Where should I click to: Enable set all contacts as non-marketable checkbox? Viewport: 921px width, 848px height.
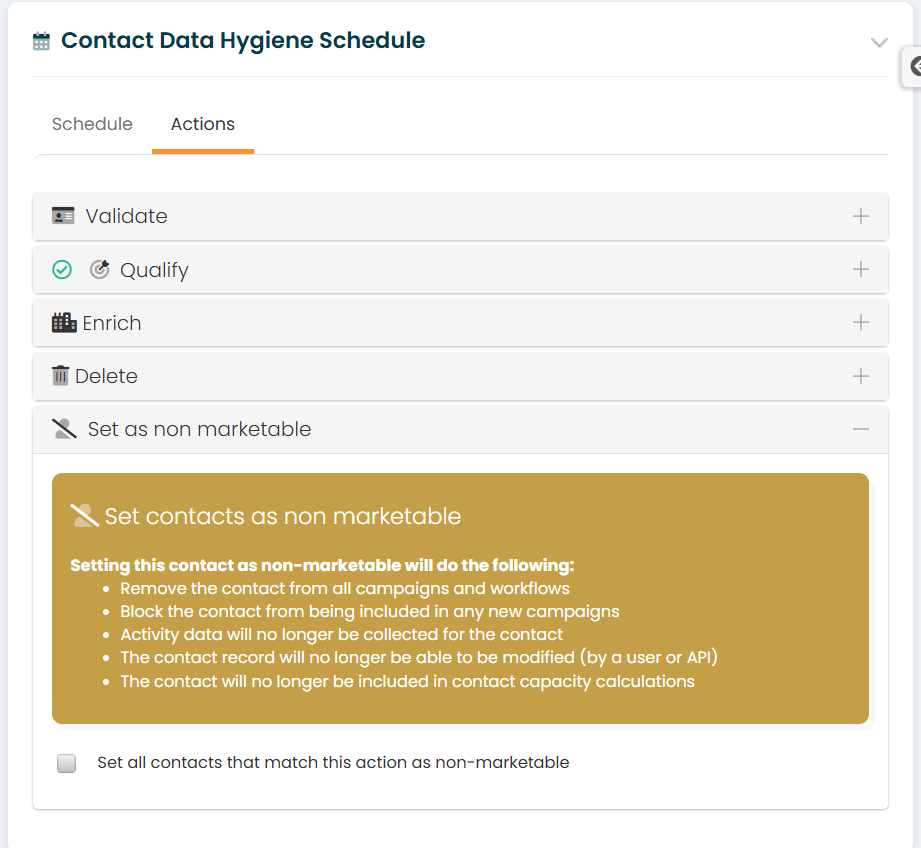click(66, 763)
